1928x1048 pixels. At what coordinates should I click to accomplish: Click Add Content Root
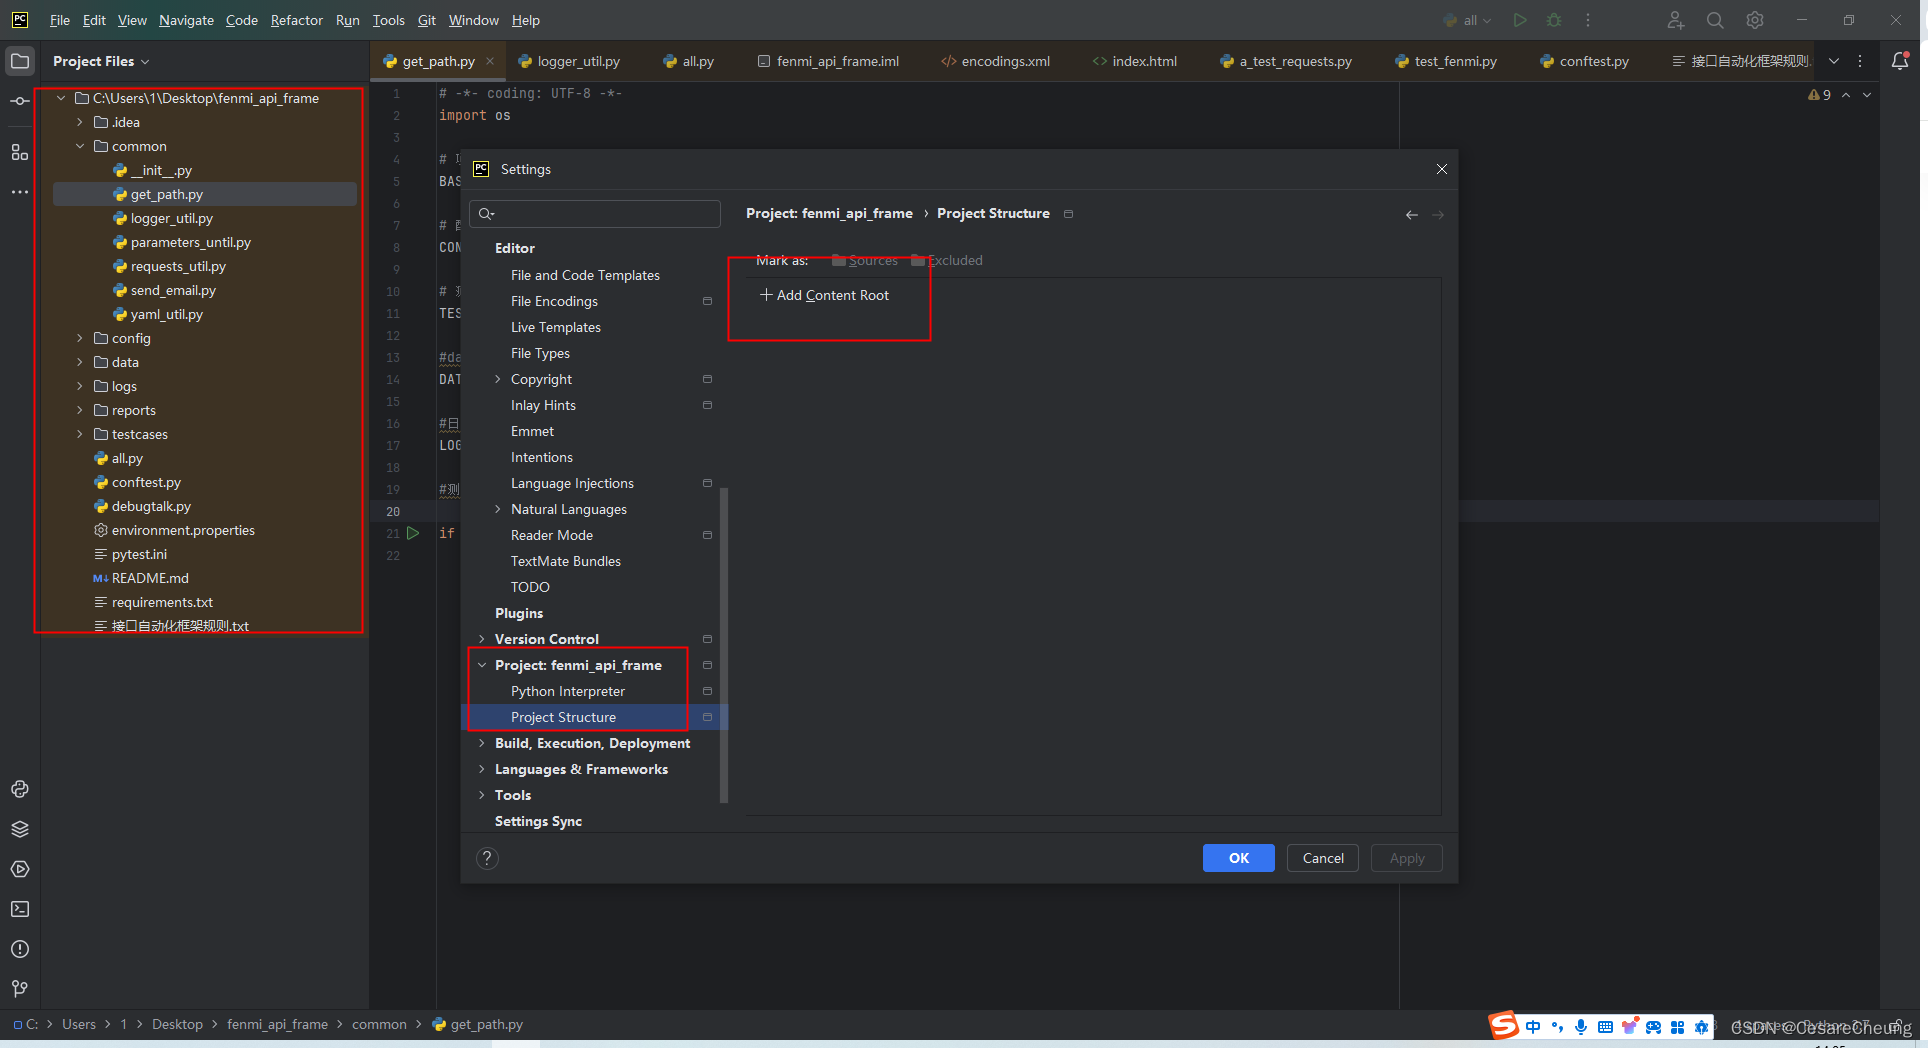(x=824, y=295)
